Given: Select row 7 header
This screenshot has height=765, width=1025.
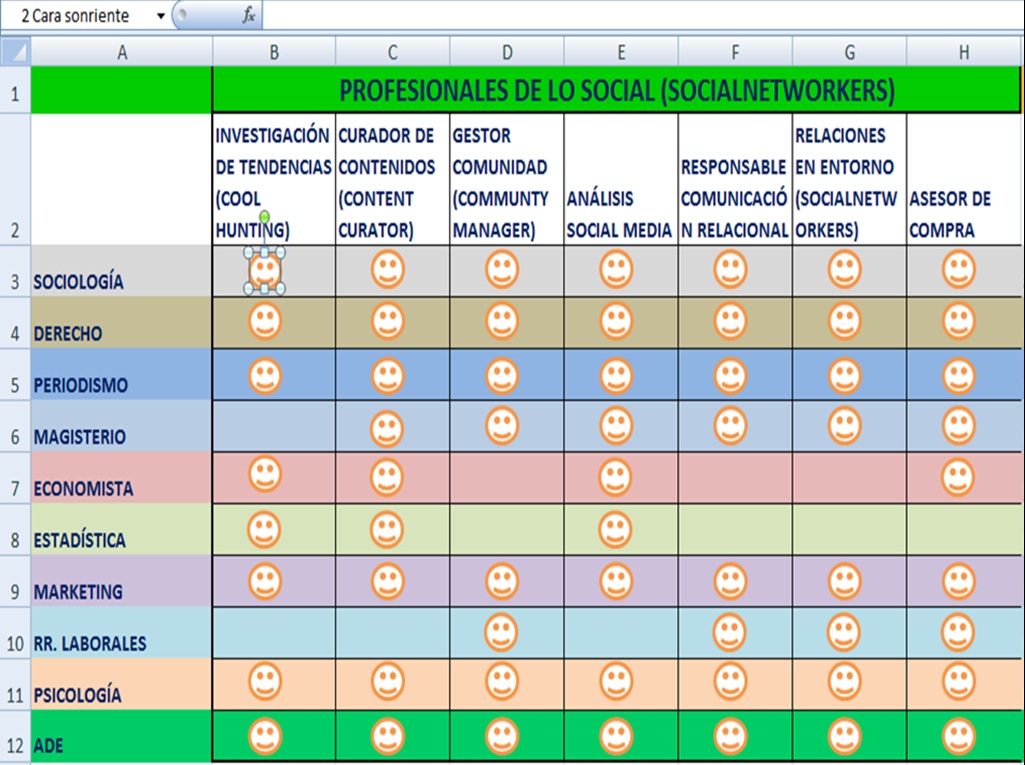Looking at the screenshot, I should pyautogui.click(x=15, y=478).
